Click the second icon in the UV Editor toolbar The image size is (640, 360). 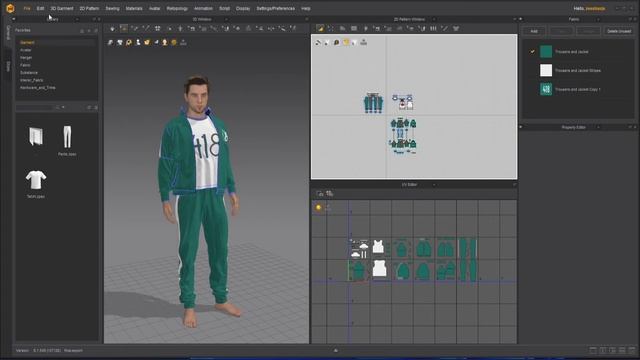(x=329, y=193)
